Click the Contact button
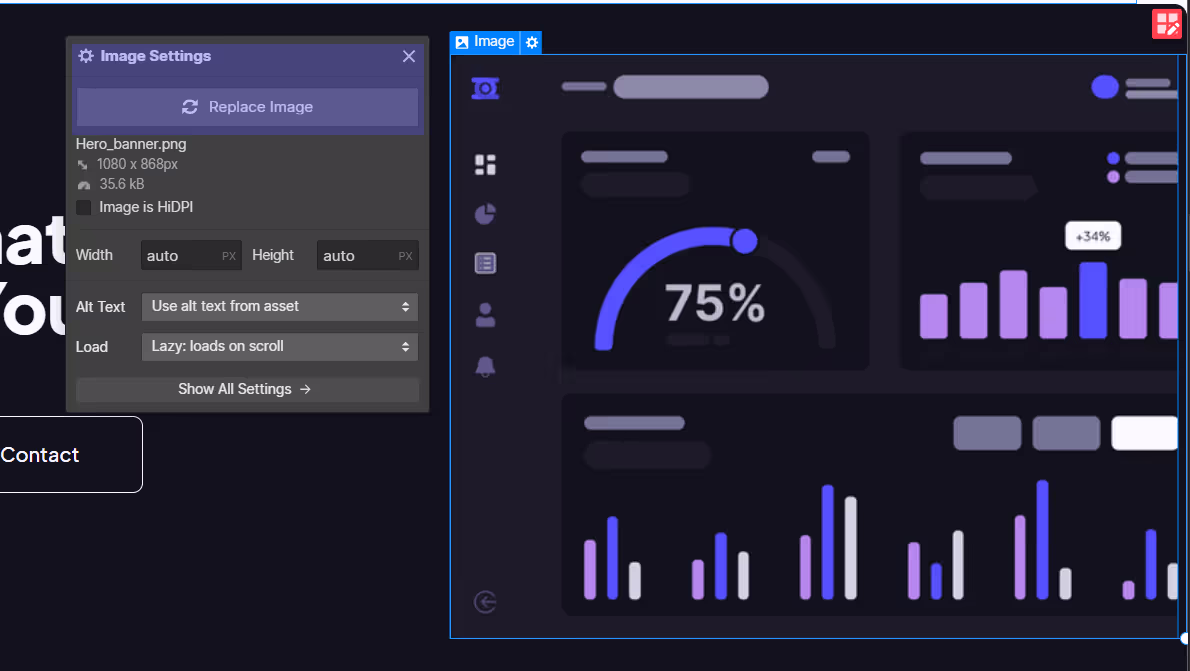The width and height of the screenshot is (1190, 671). tap(40, 454)
